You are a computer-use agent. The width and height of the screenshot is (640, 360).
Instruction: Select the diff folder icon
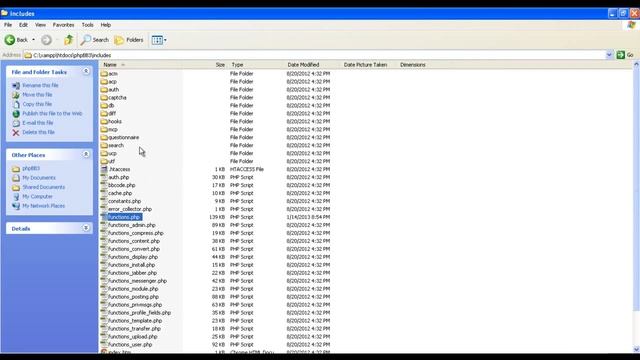coord(104,113)
